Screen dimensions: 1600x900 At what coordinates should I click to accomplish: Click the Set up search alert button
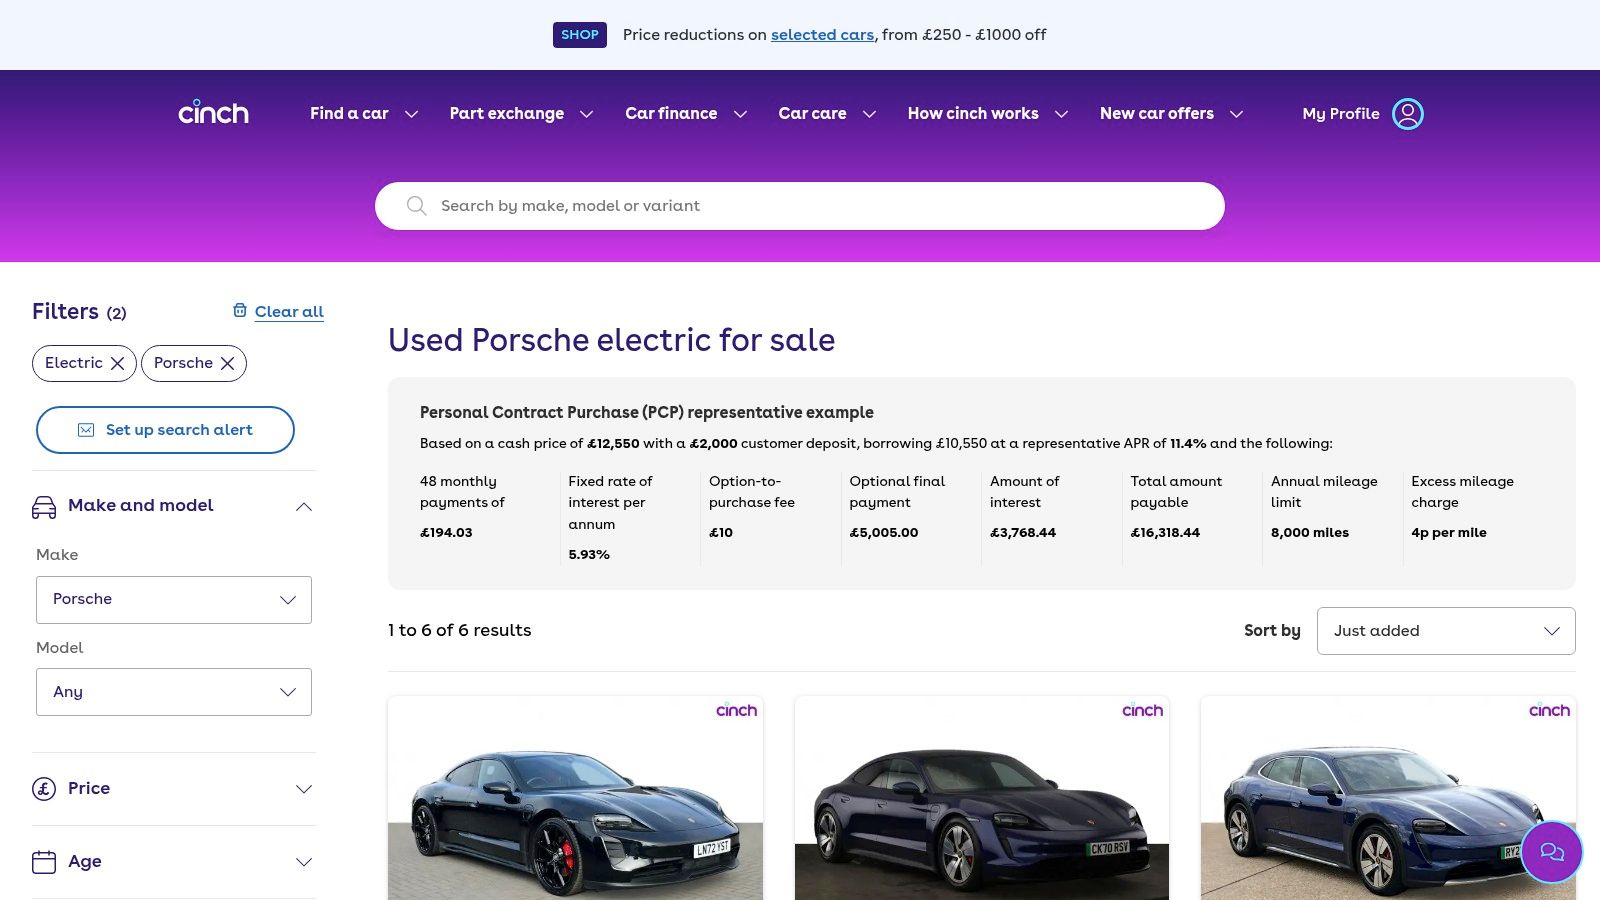point(165,430)
